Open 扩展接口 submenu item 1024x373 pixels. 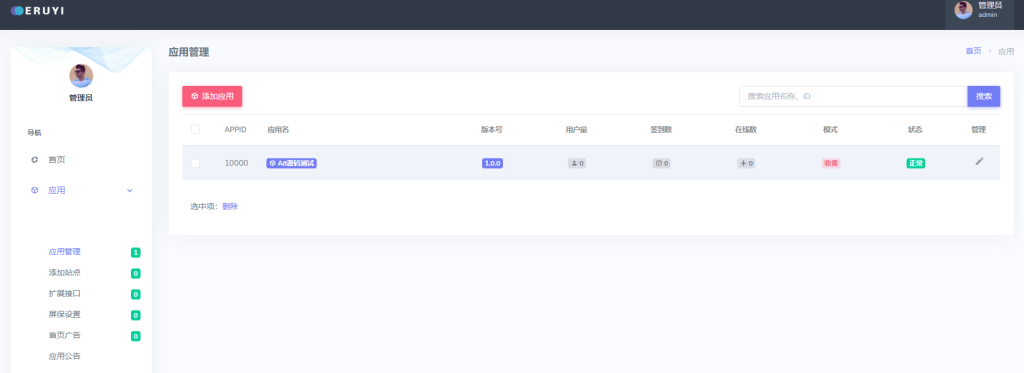(x=65, y=293)
